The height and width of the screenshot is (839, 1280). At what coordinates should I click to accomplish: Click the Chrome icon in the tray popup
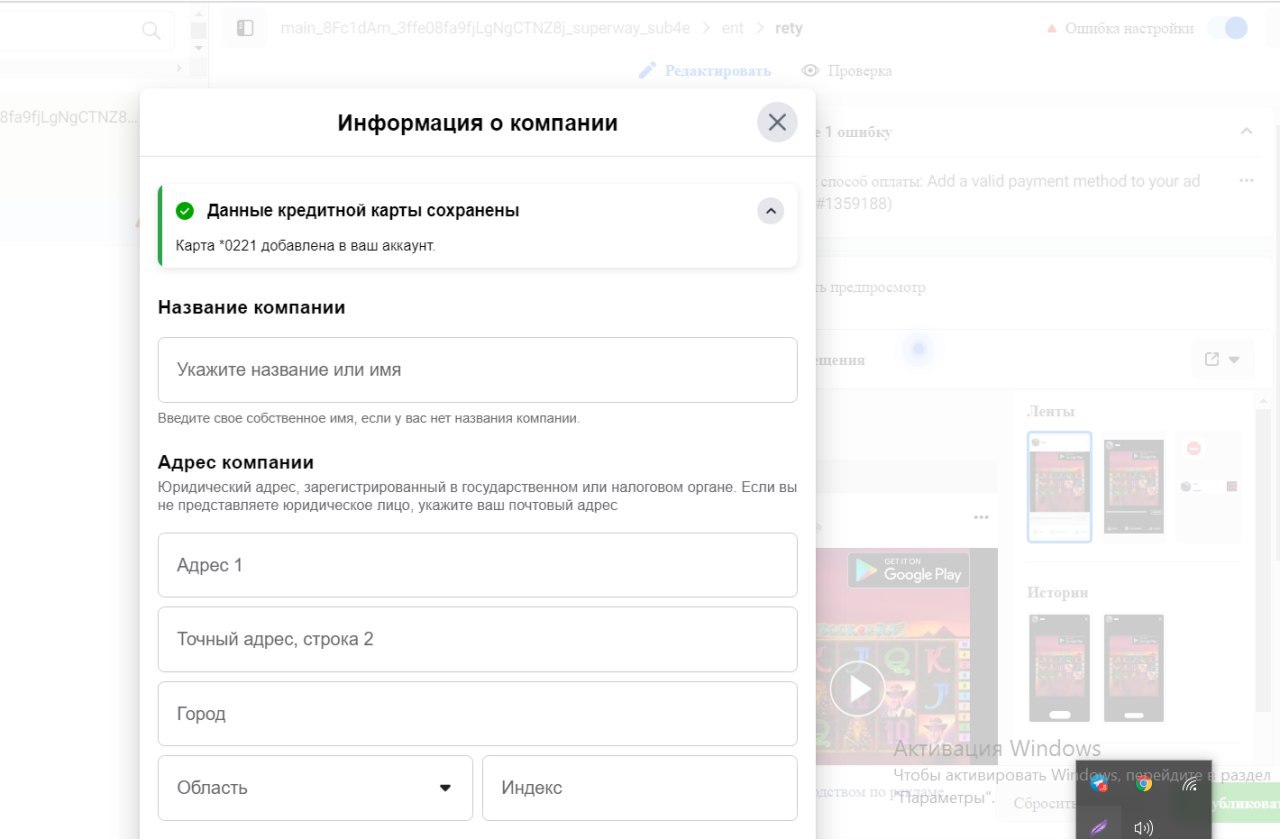click(1144, 784)
